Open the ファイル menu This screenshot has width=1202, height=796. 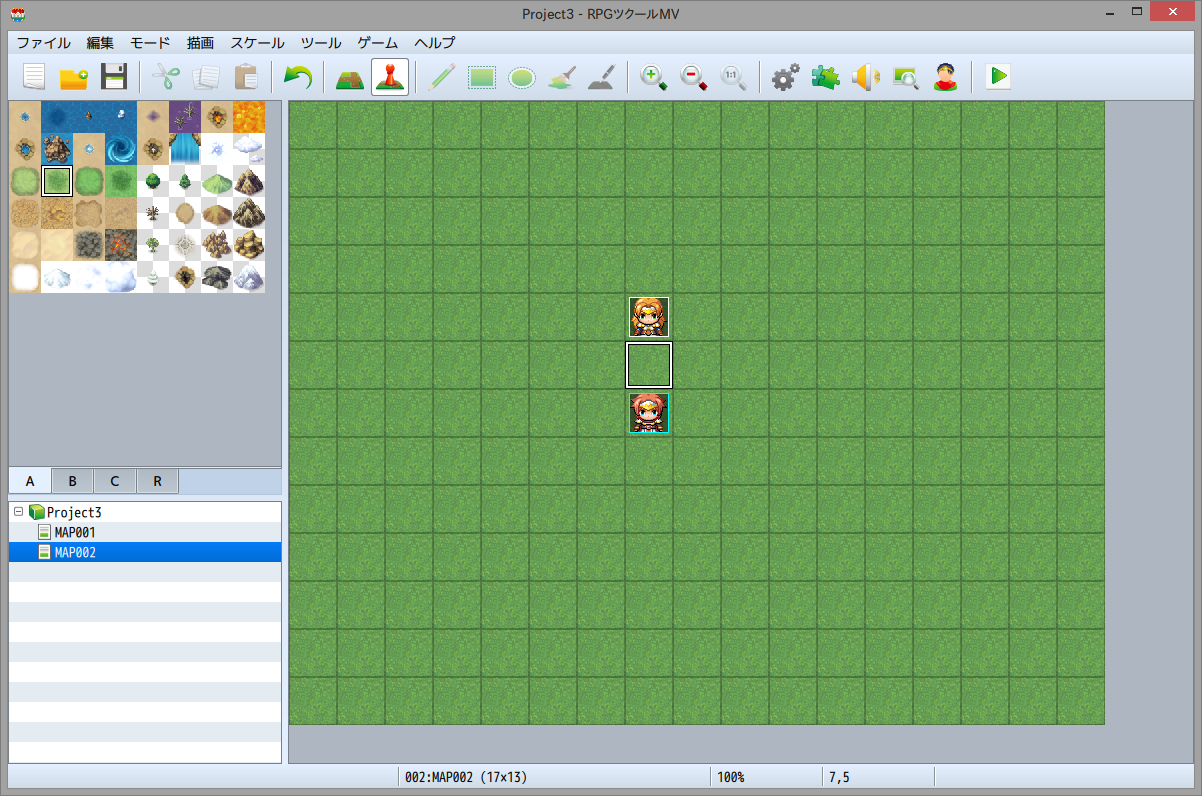pyautogui.click(x=43, y=43)
